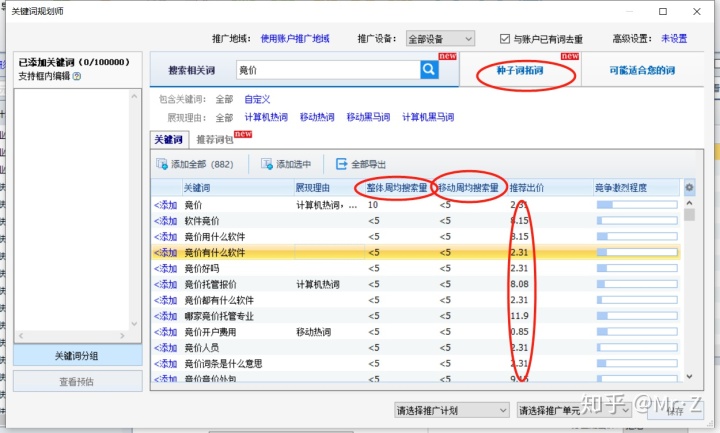Add the keyword 竞价用什么软件 via <添加
Image resolution: width=720 pixels, height=433 pixels.
click(165, 236)
